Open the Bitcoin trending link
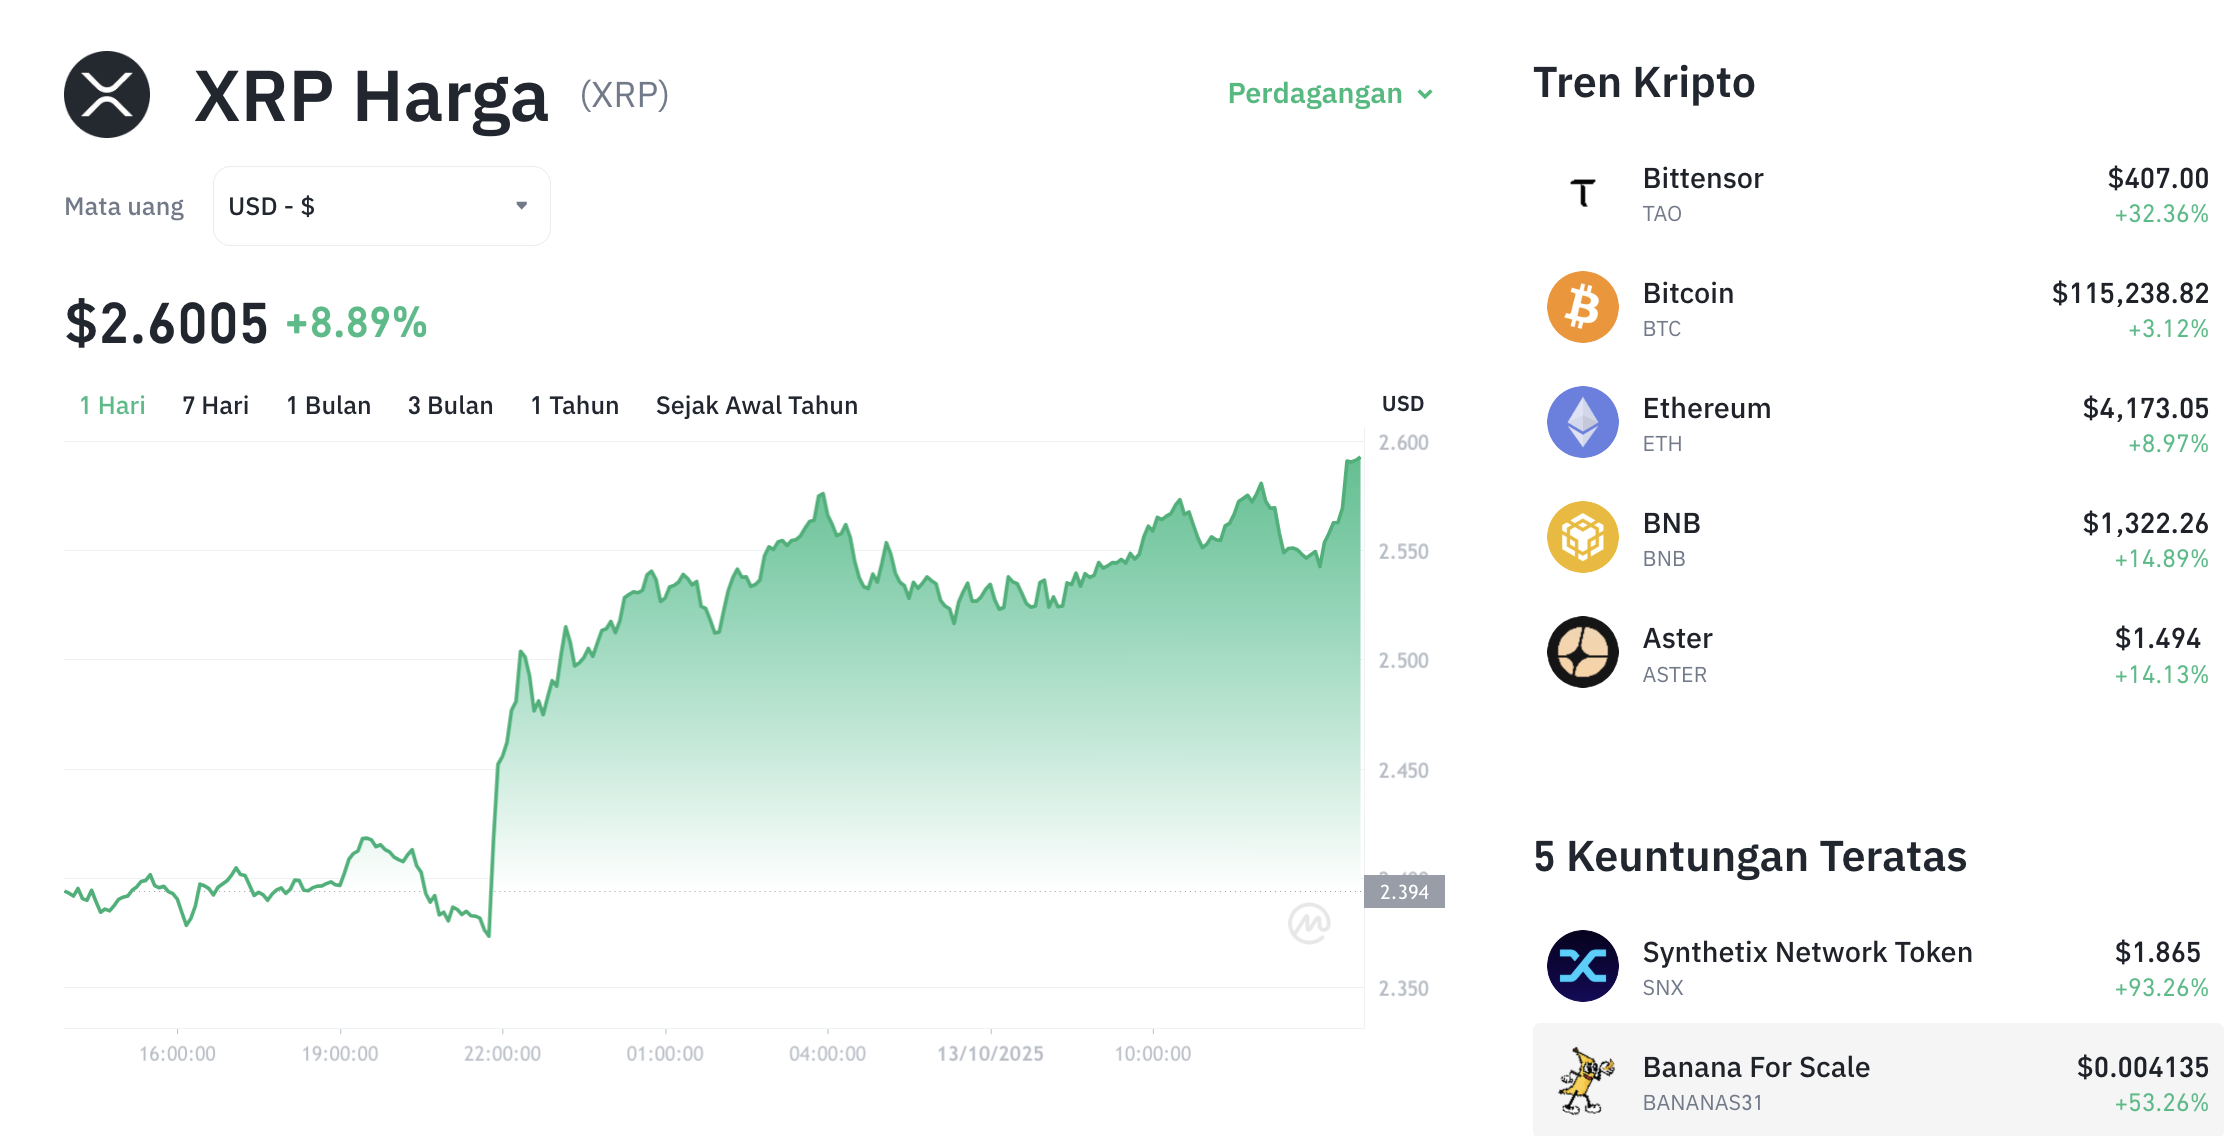Image resolution: width=2224 pixels, height=1136 pixels. tap(1688, 294)
